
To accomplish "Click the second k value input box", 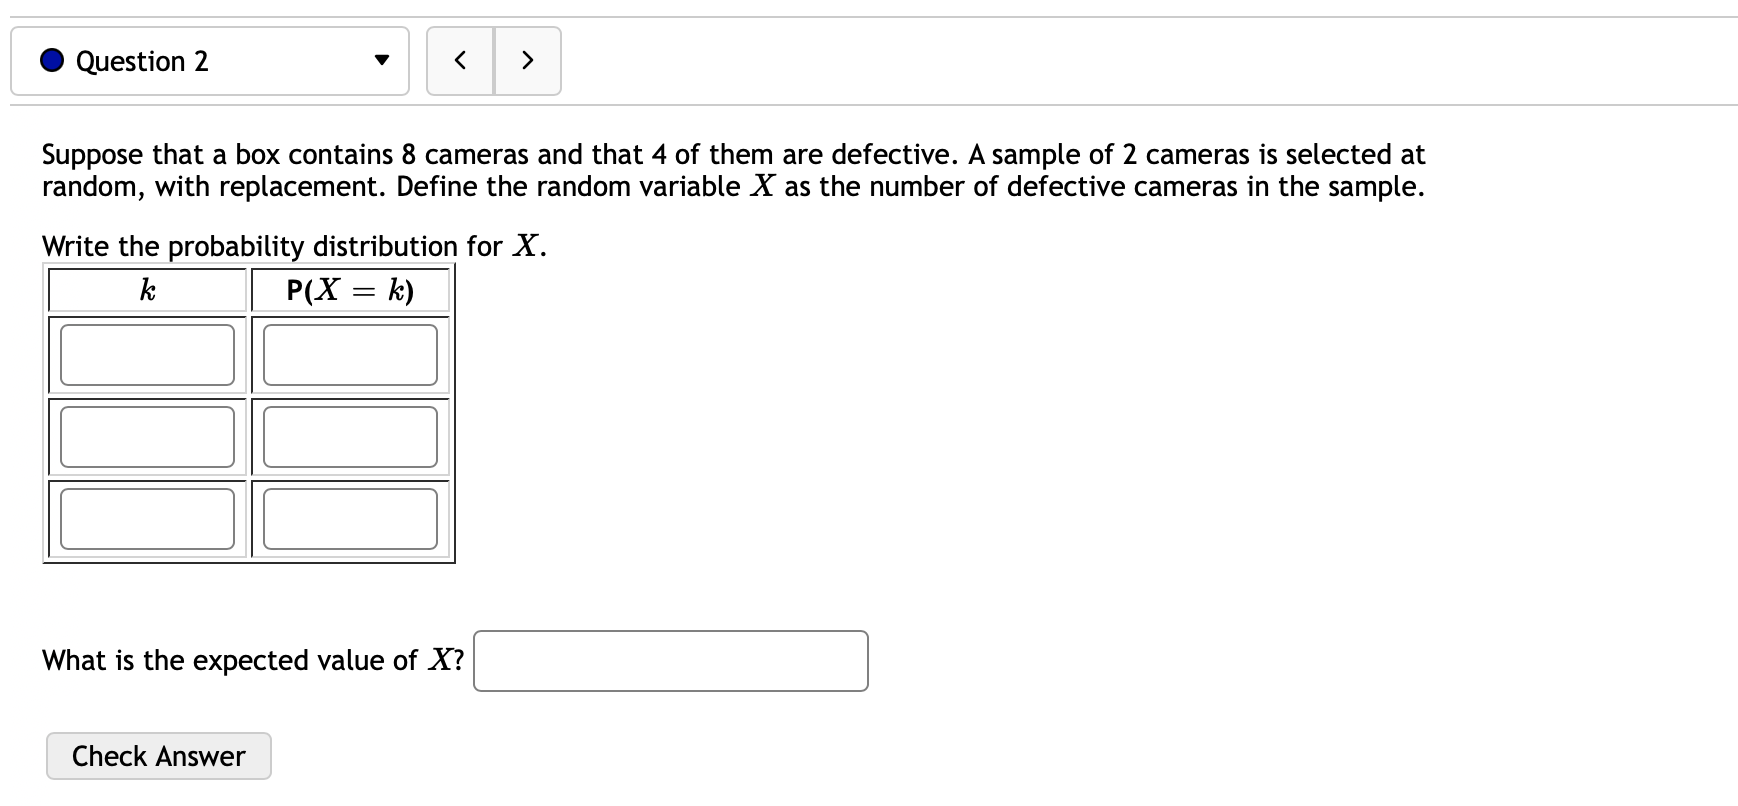I will click(x=147, y=436).
